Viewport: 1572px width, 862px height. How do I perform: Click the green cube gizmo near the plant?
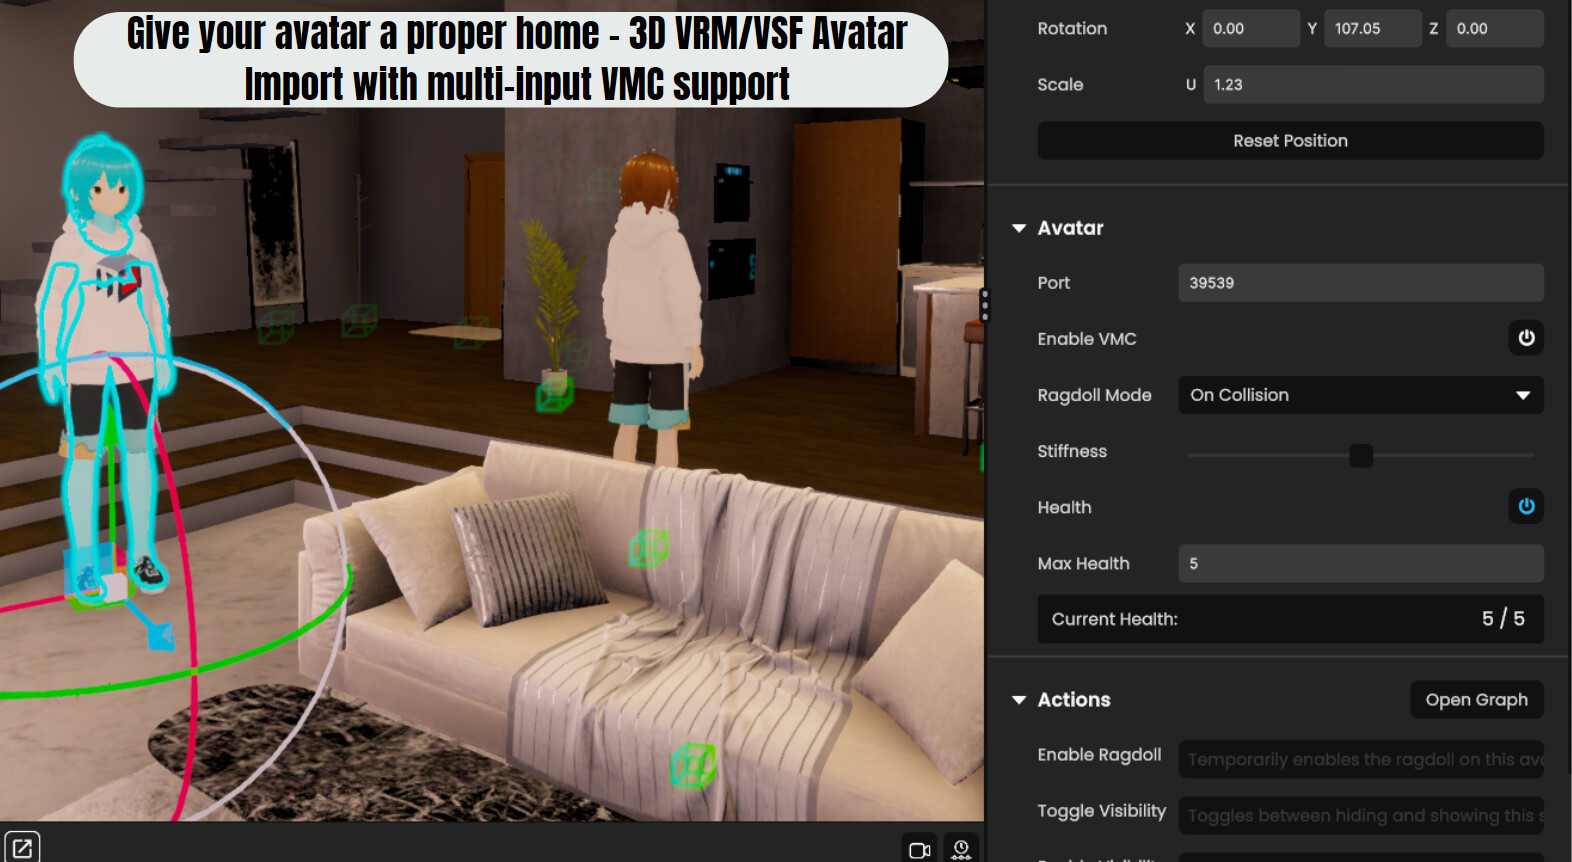click(x=554, y=393)
